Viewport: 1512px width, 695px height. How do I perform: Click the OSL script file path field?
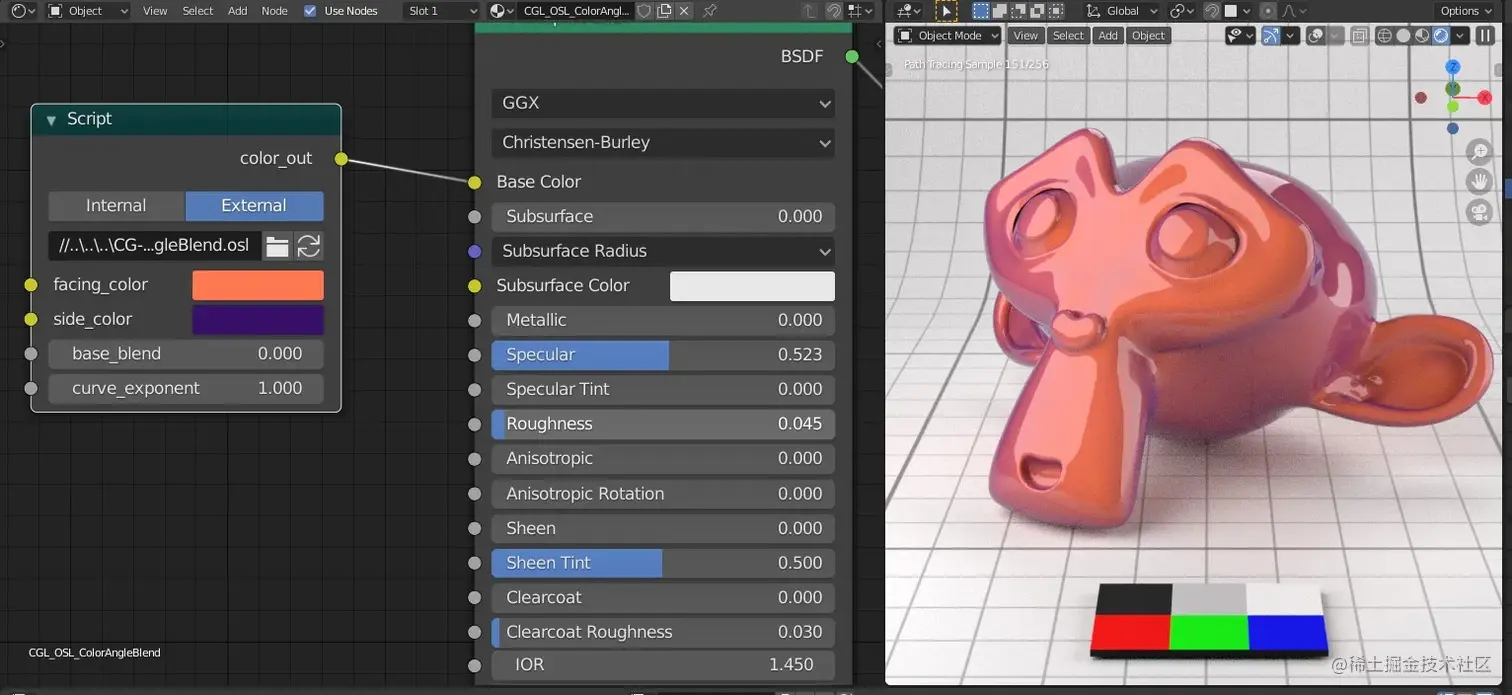click(x=155, y=246)
